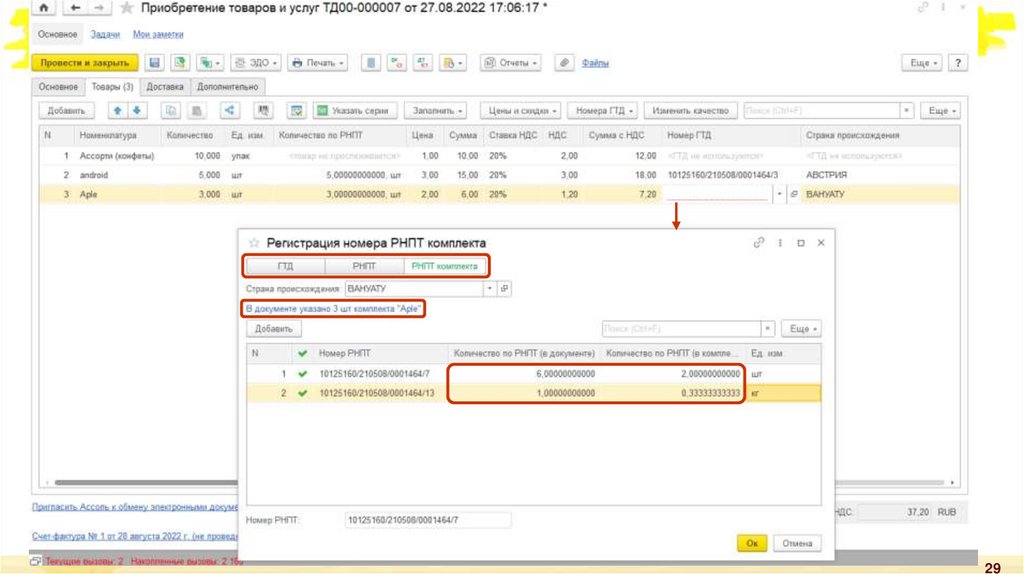
Task: Switch to the Основное document tab
Action: (x=58, y=86)
